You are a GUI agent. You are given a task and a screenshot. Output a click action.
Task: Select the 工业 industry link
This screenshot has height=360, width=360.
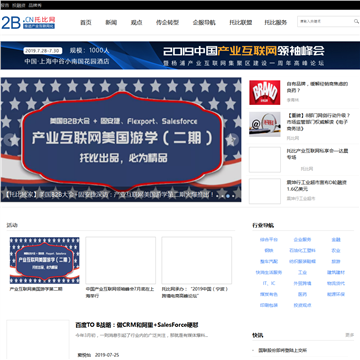point(302,272)
